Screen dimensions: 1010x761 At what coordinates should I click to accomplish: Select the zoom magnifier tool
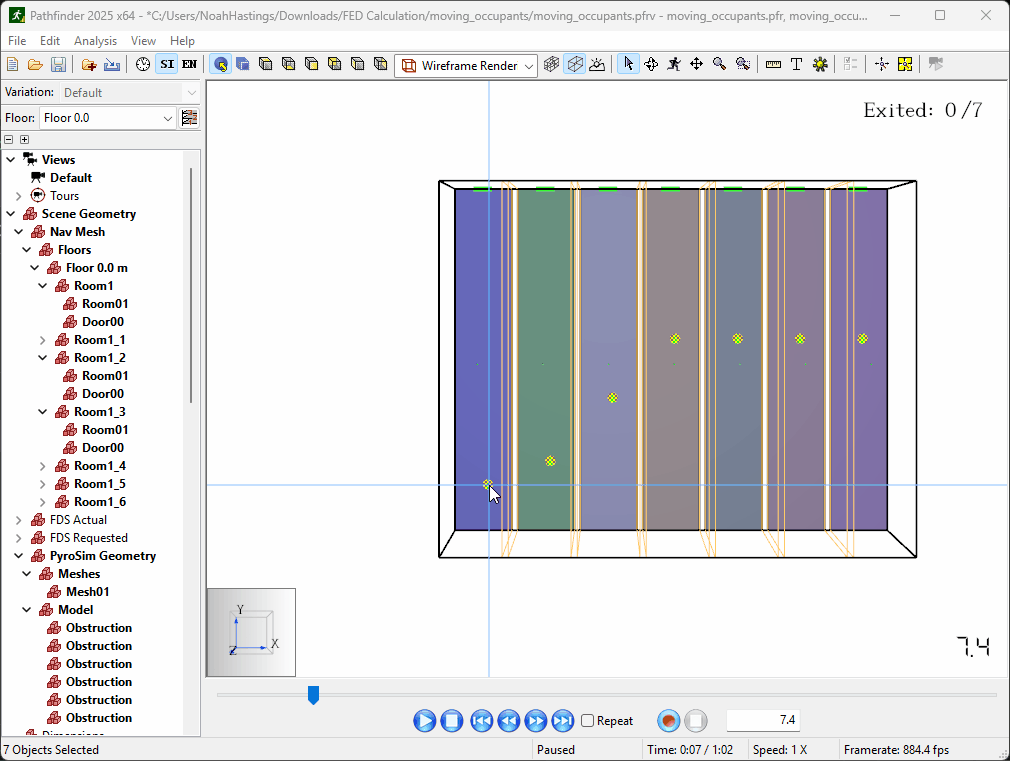719,64
